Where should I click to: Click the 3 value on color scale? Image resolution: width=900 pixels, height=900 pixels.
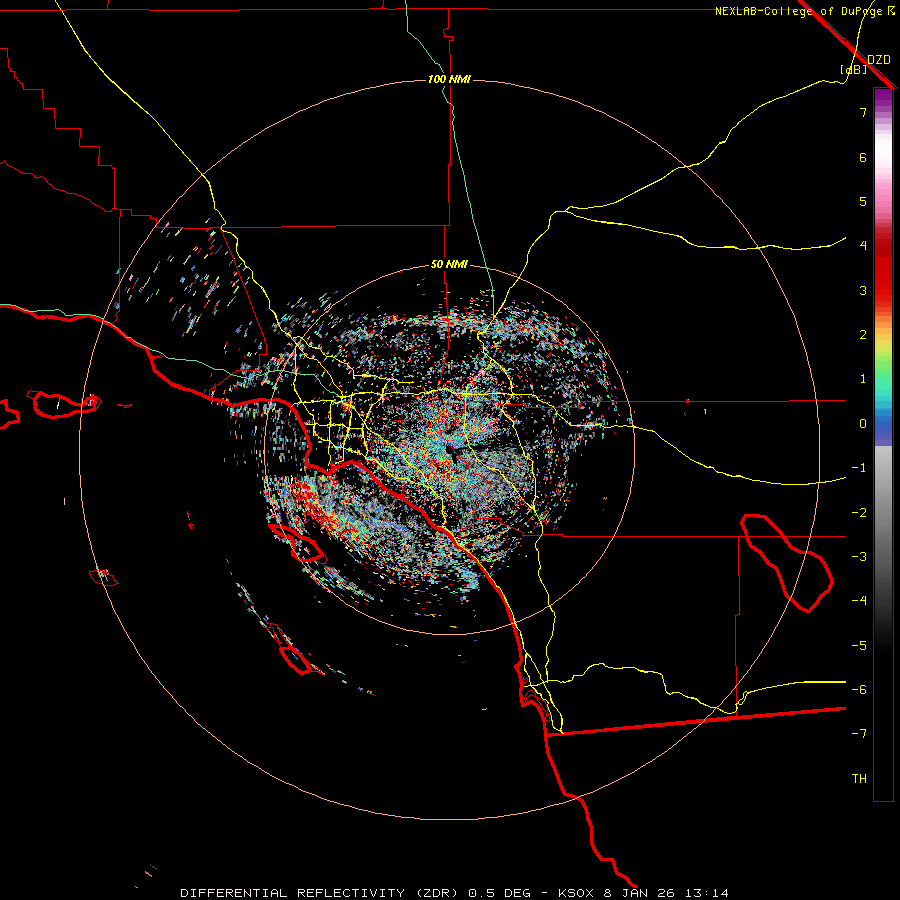point(863,290)
